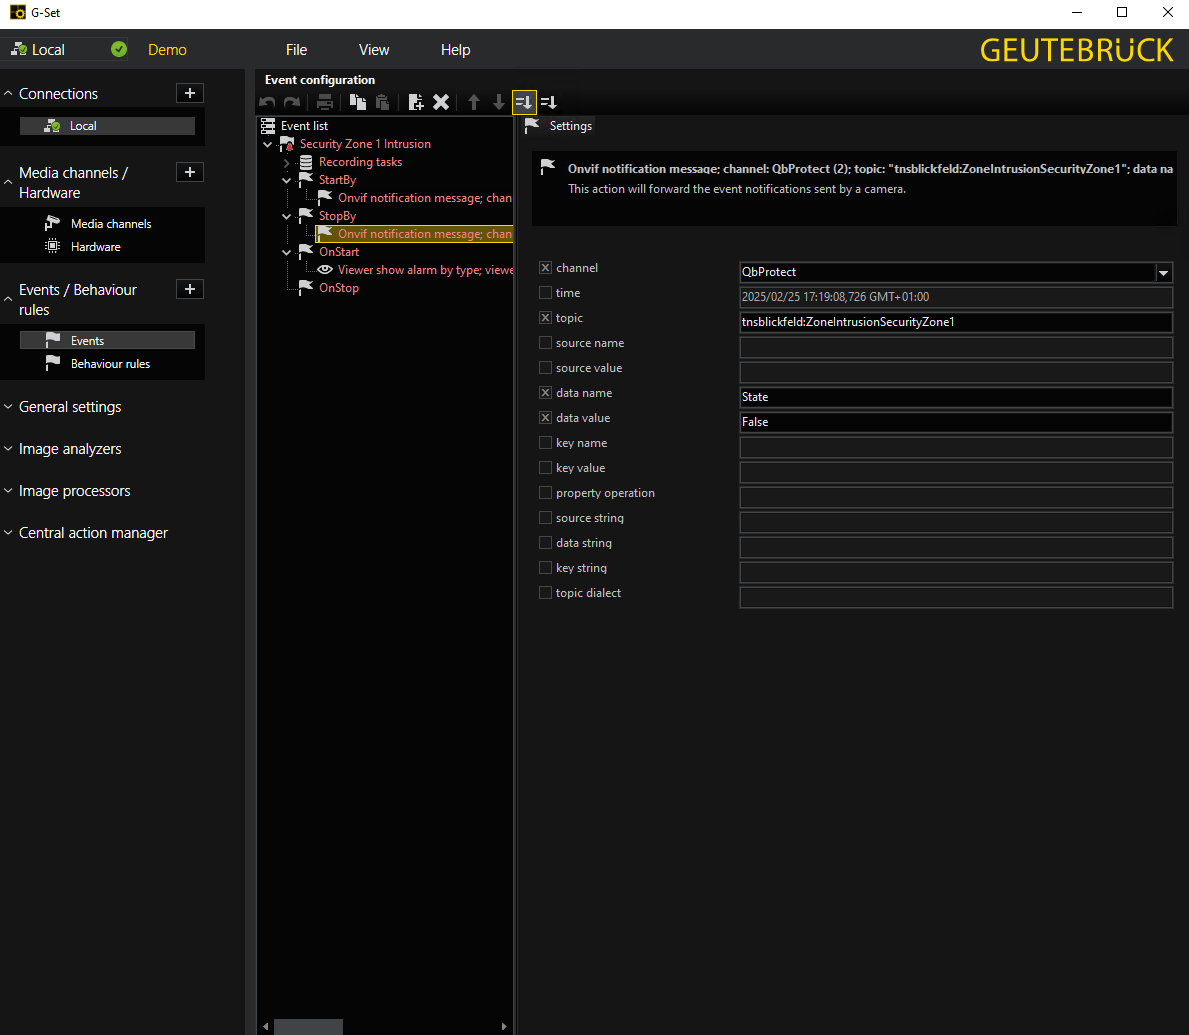The height and width of the screenshot is (1035, 1189).
Task: Click the Add new event icon
Action: click(x=415, y=102)
